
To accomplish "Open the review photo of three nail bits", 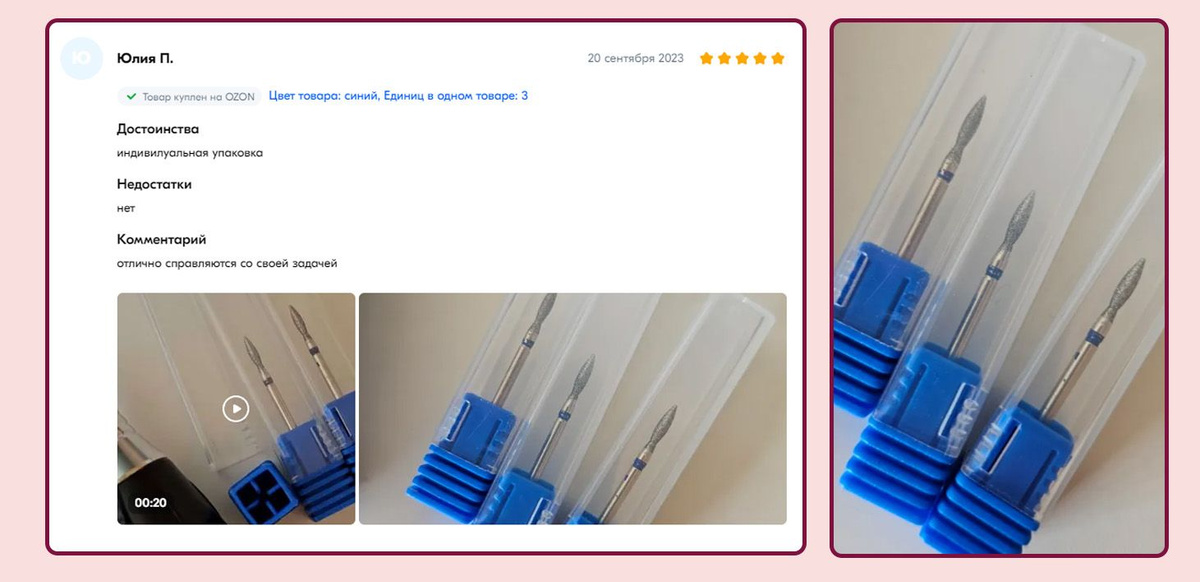I will click(572, 408).
